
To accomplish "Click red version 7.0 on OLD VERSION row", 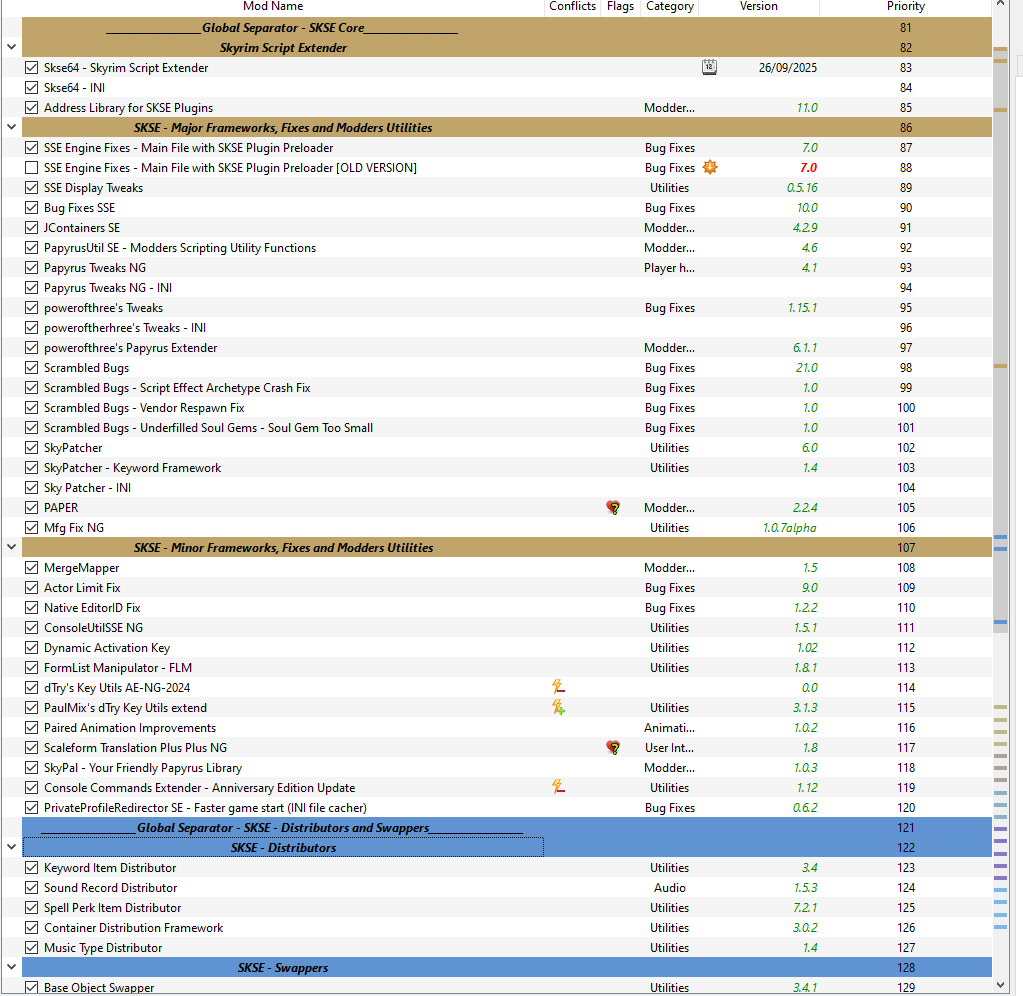I will coord(808,168).
